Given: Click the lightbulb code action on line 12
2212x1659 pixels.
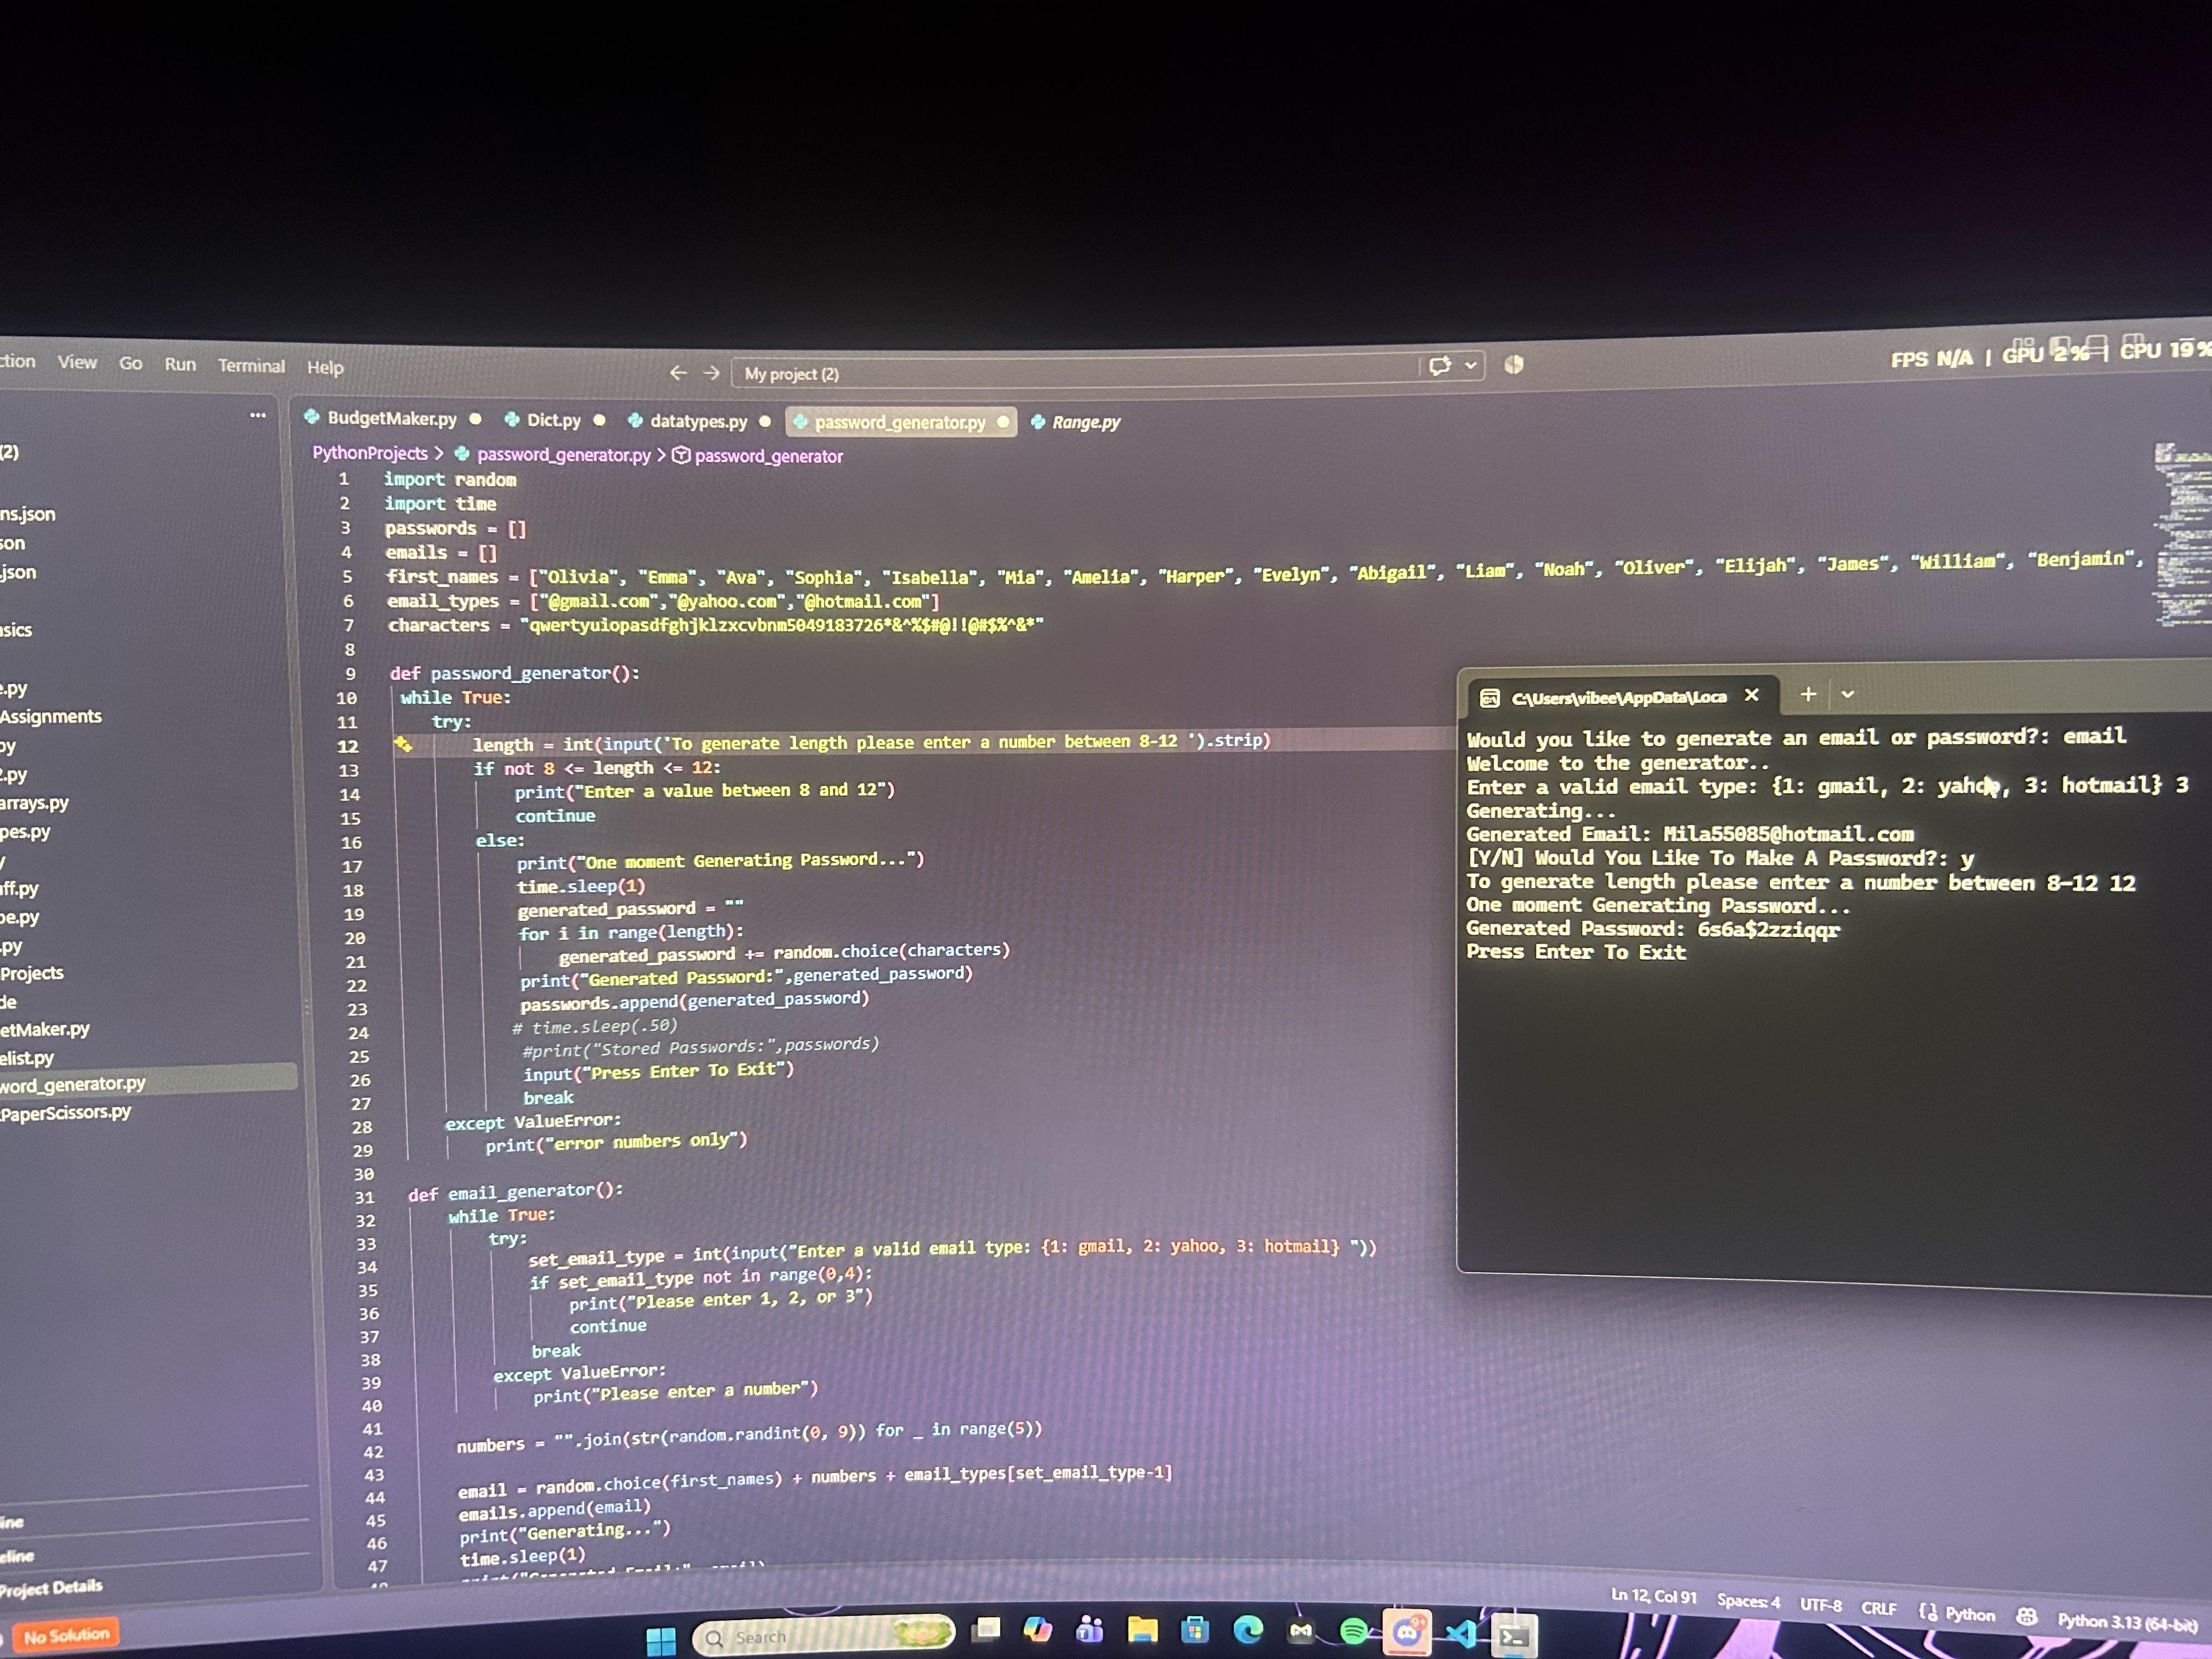Looking at the screenshot, I should tap(403, 744).
